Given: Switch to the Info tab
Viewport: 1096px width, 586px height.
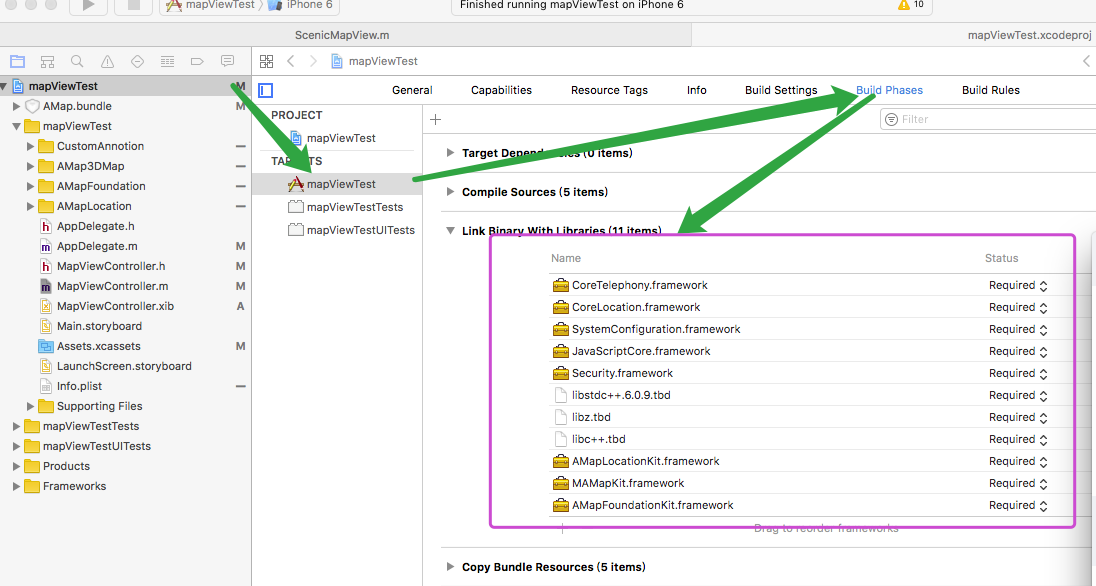Looking at the screenshot, I should (x=696, y=90).
